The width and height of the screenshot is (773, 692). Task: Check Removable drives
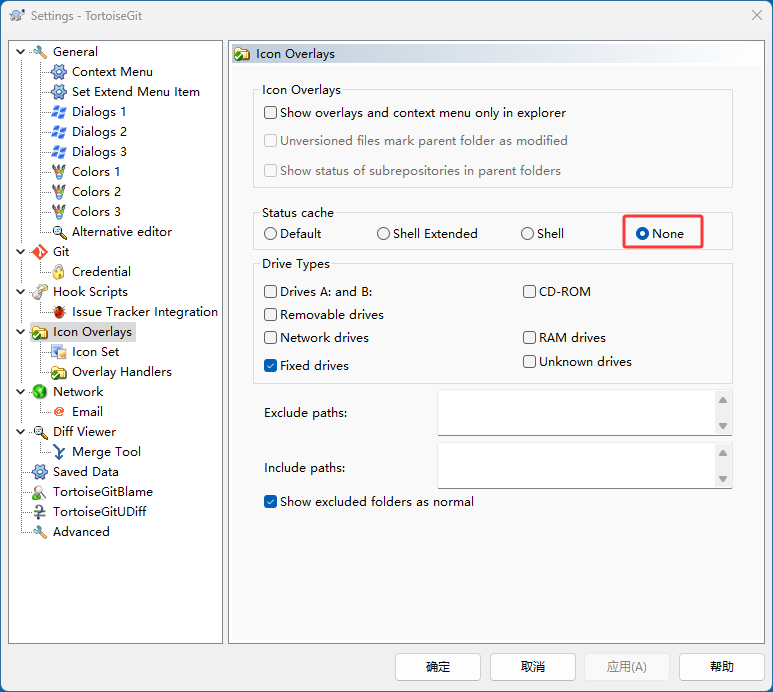[x=270, y=314]
